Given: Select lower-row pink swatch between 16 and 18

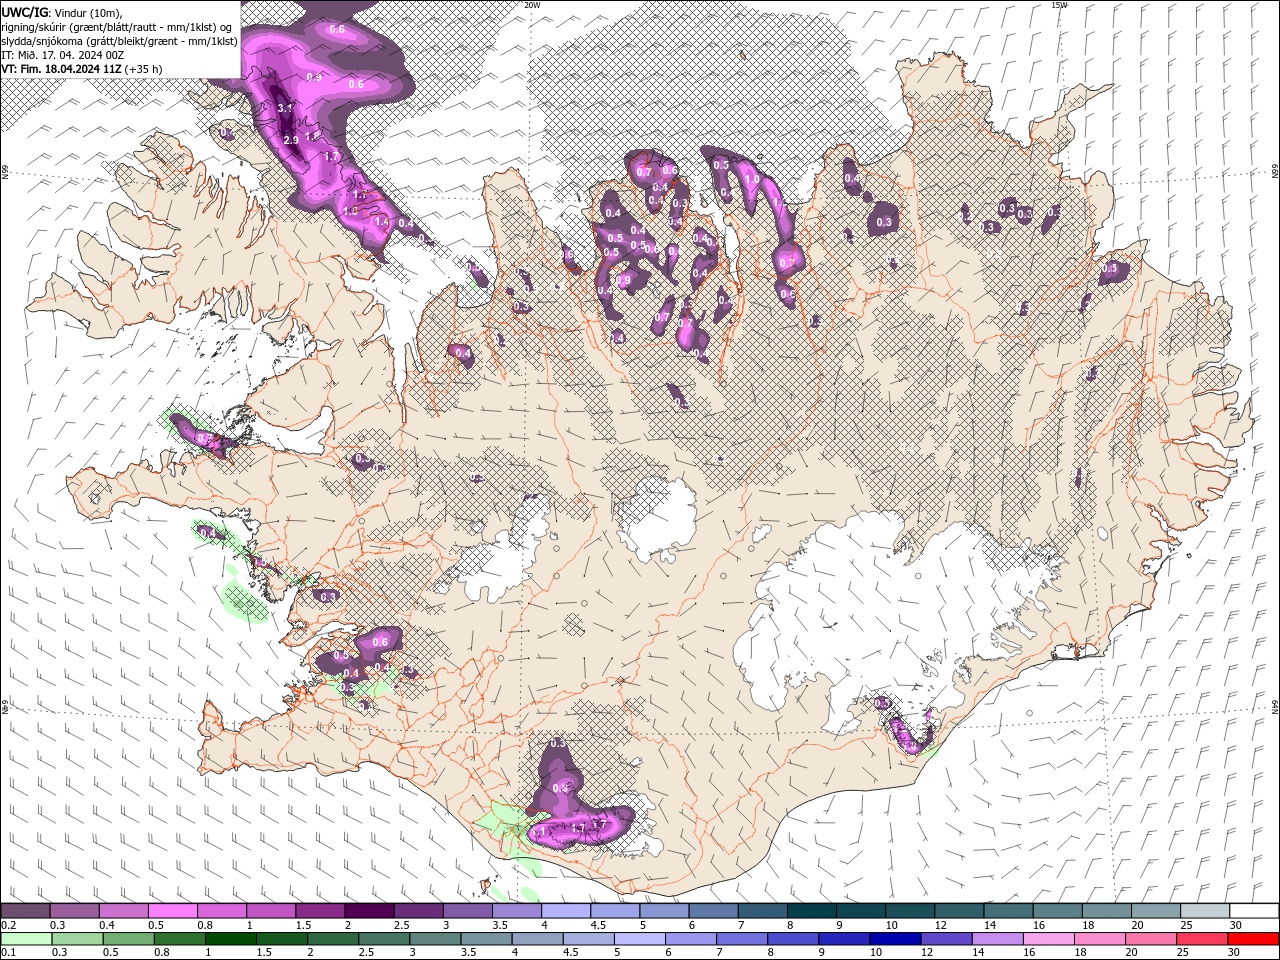Looking at the screenshot, I should click(1048, 939).
